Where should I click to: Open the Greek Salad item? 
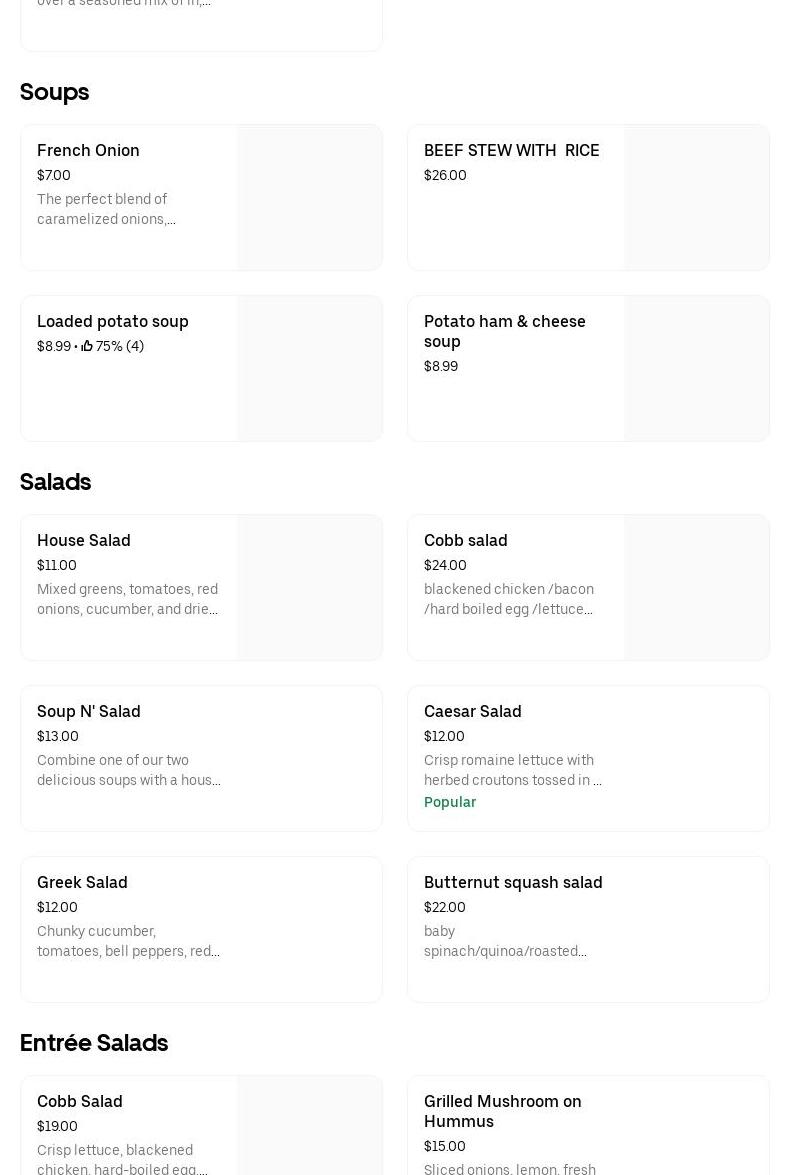click(x=82, y=883)
